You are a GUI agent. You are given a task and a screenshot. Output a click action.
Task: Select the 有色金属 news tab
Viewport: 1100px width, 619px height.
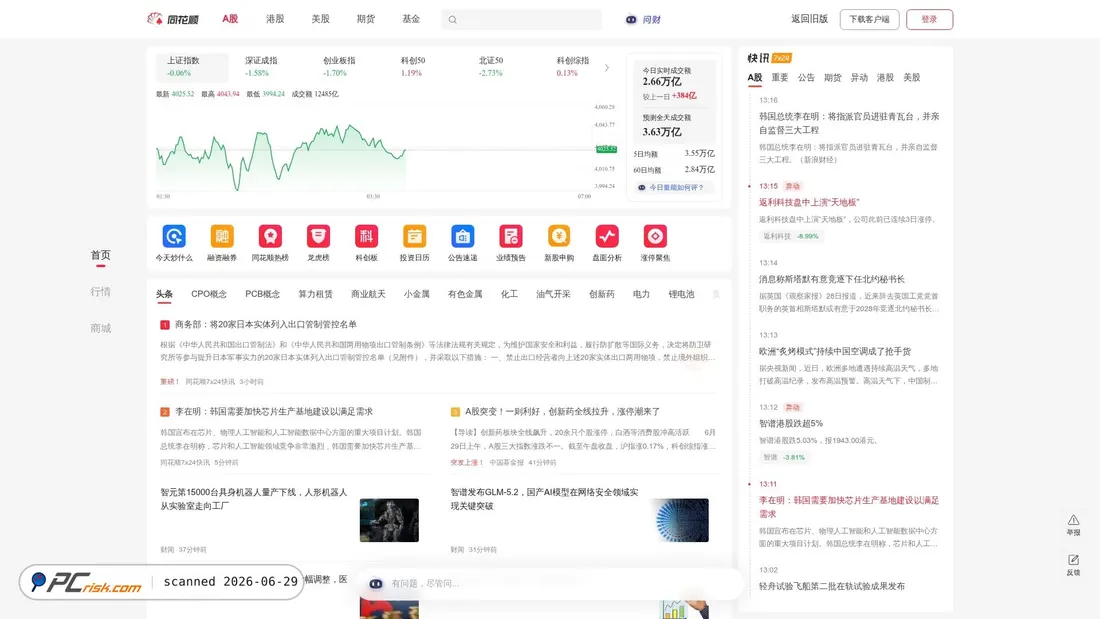[465, 294]
